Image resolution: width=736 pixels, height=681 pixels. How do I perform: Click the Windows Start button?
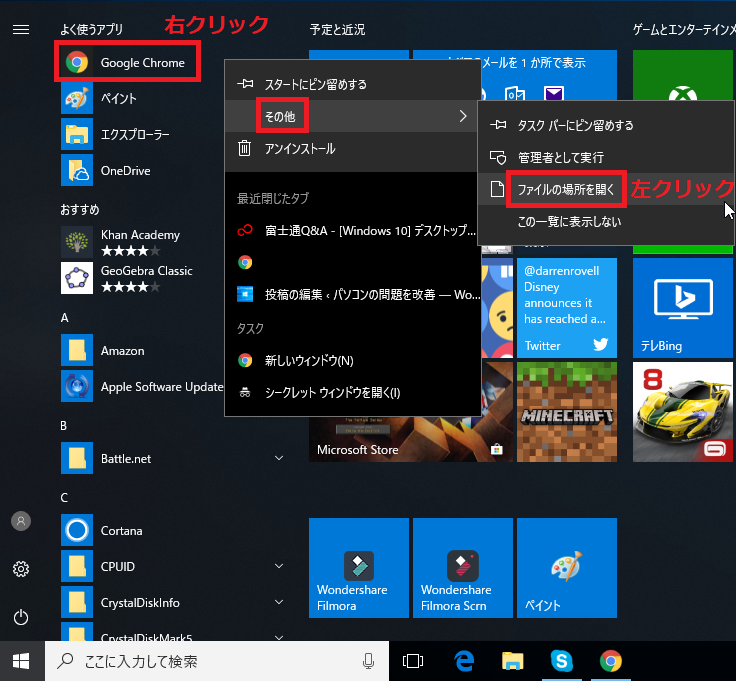(x=21, y=661)
